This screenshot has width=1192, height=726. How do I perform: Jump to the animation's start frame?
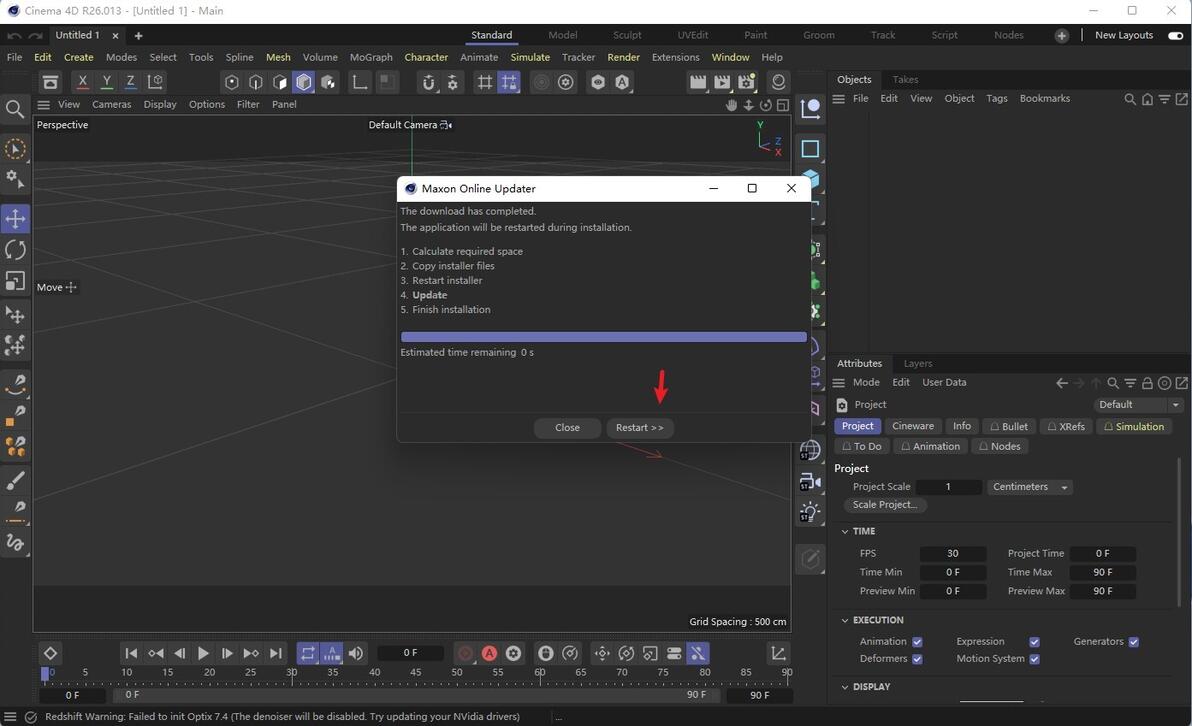(x=131, y=653)
